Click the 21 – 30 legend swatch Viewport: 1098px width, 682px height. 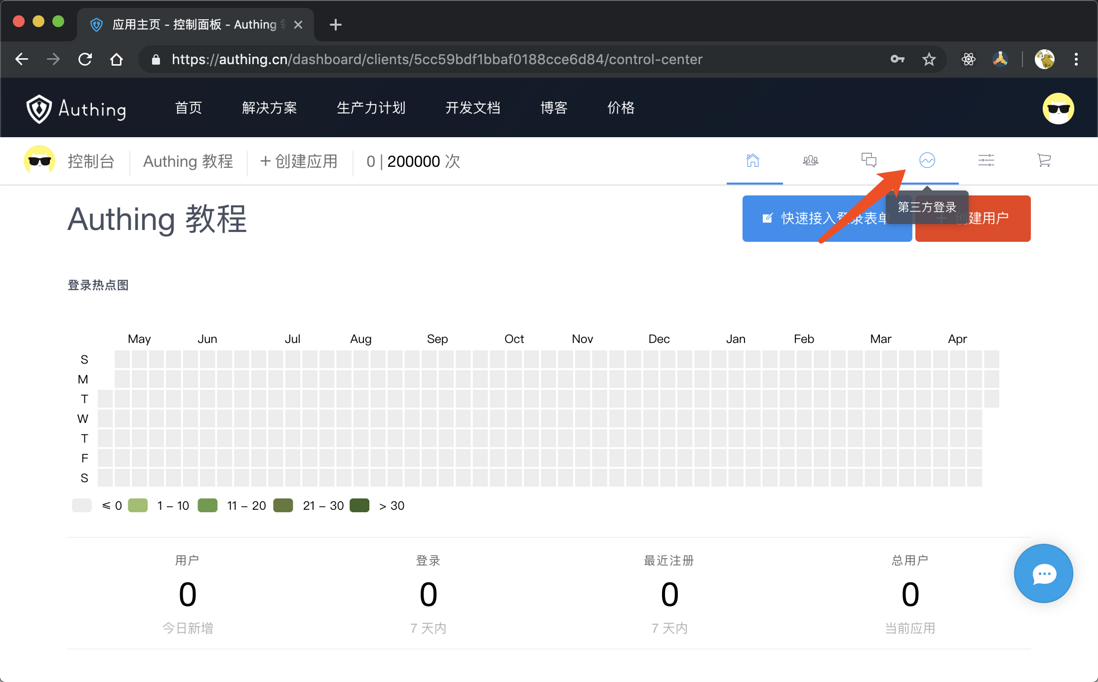(283, 506)
